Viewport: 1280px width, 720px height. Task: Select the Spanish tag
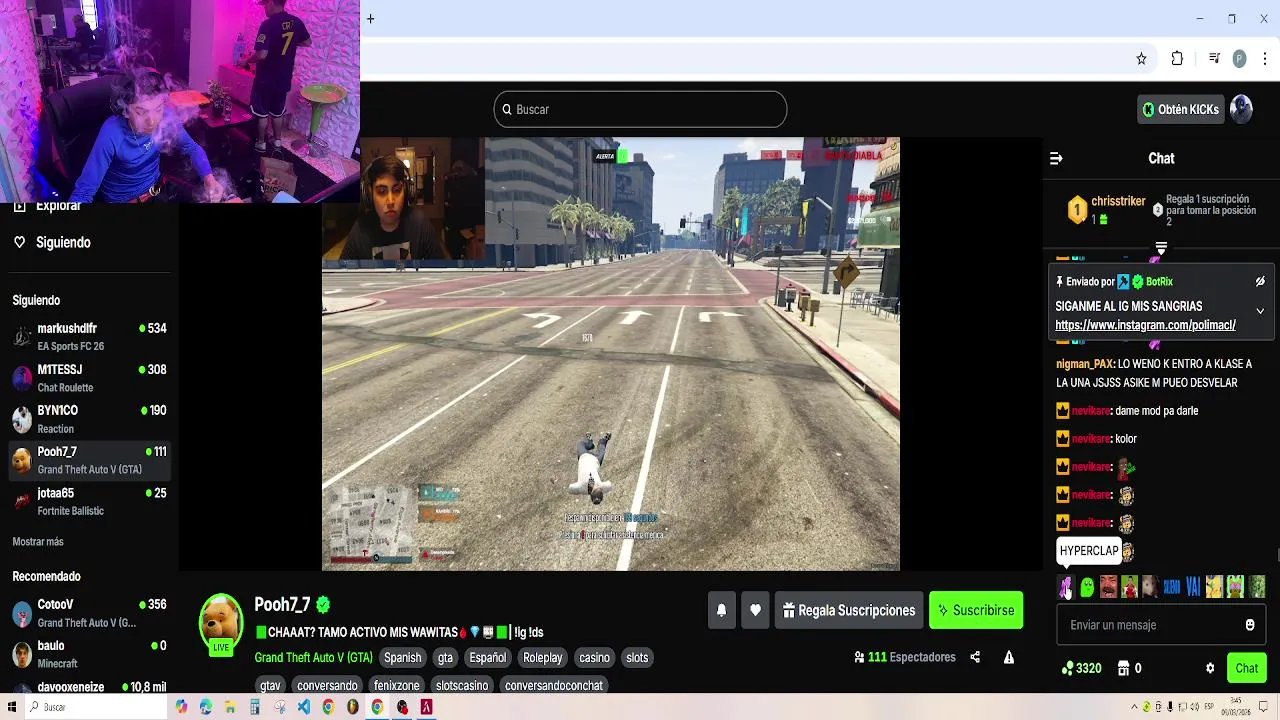[x=403, y=657]
